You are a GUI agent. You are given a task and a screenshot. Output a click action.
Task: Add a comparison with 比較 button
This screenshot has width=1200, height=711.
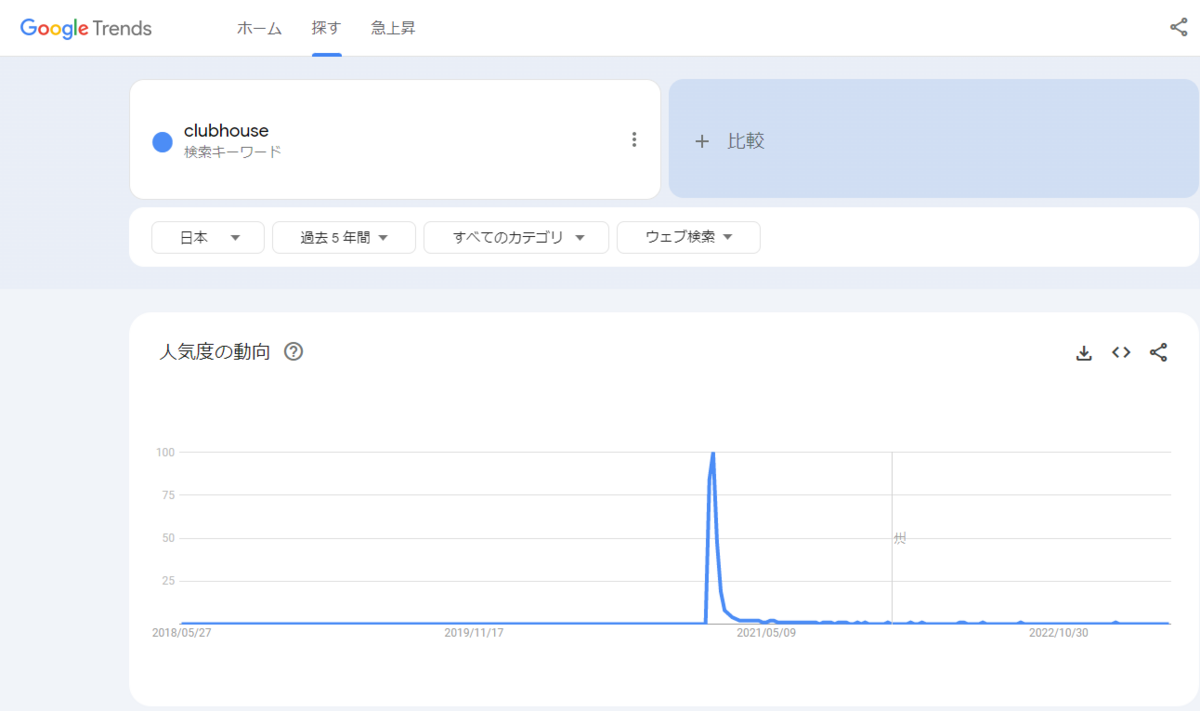coord(933,140)
